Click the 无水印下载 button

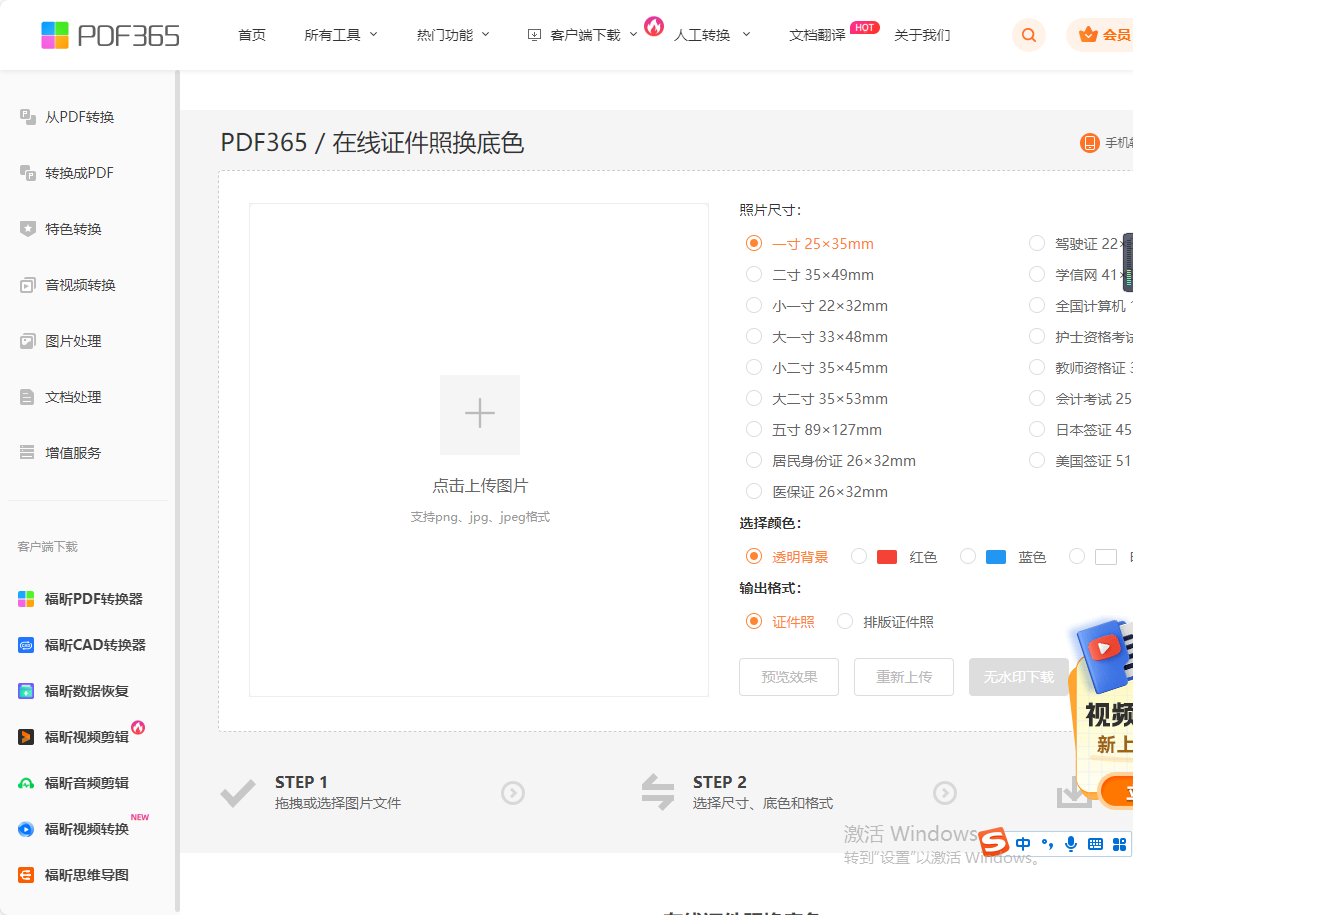click(1019, 677)
